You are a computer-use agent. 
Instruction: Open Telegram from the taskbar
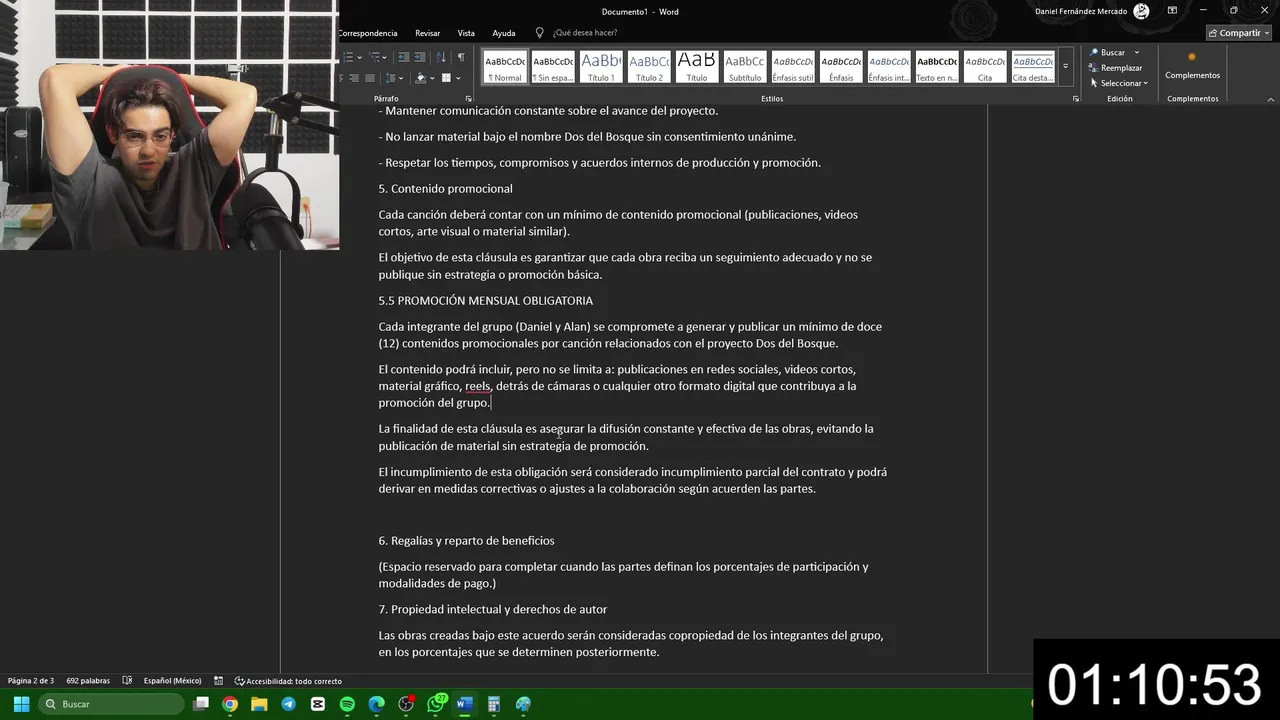pos(289,704)
